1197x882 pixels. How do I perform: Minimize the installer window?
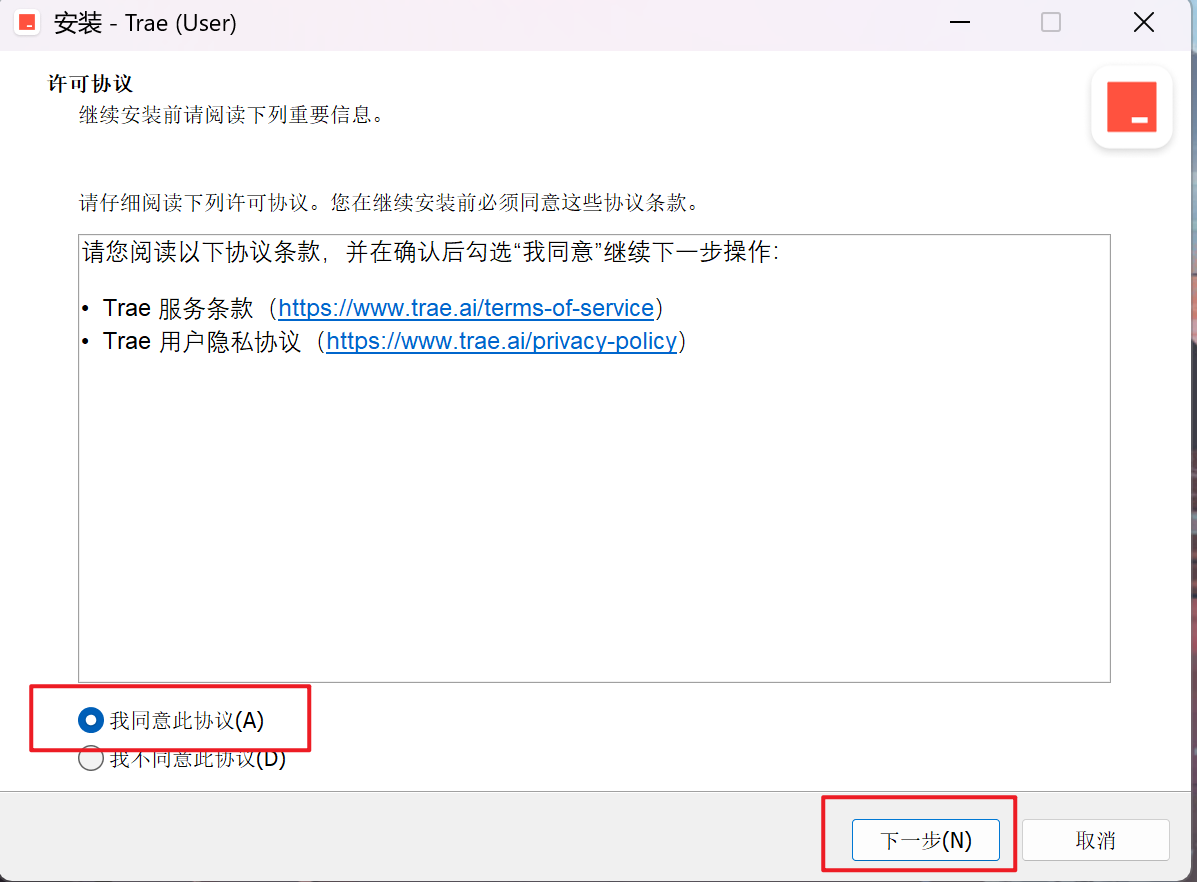959,21
